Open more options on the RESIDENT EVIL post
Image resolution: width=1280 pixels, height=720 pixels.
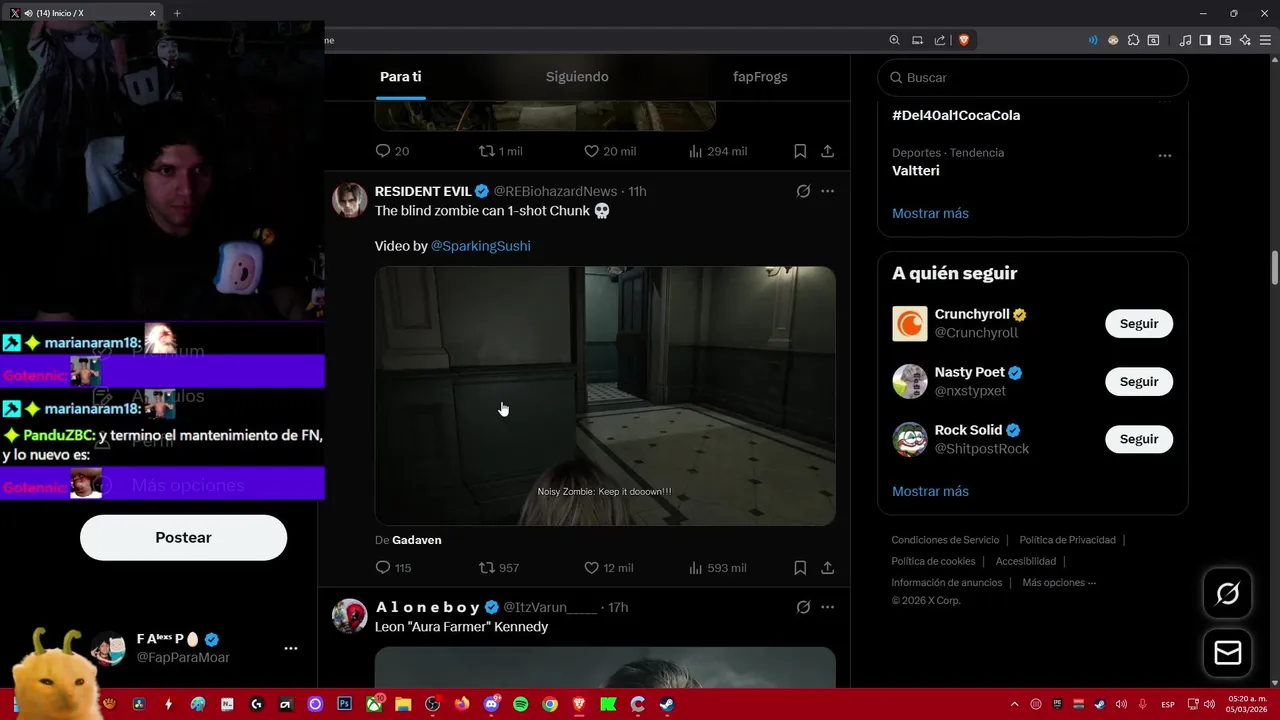pos(827,191)
